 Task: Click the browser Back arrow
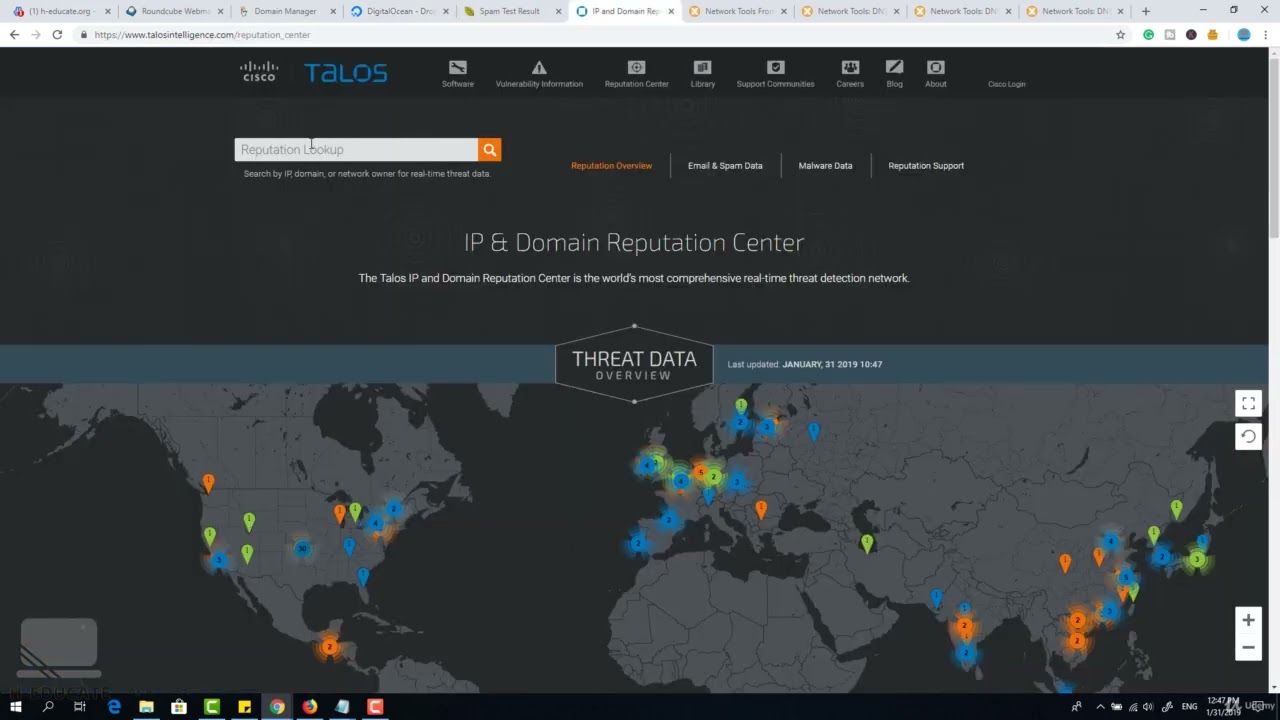coord(14,34)
